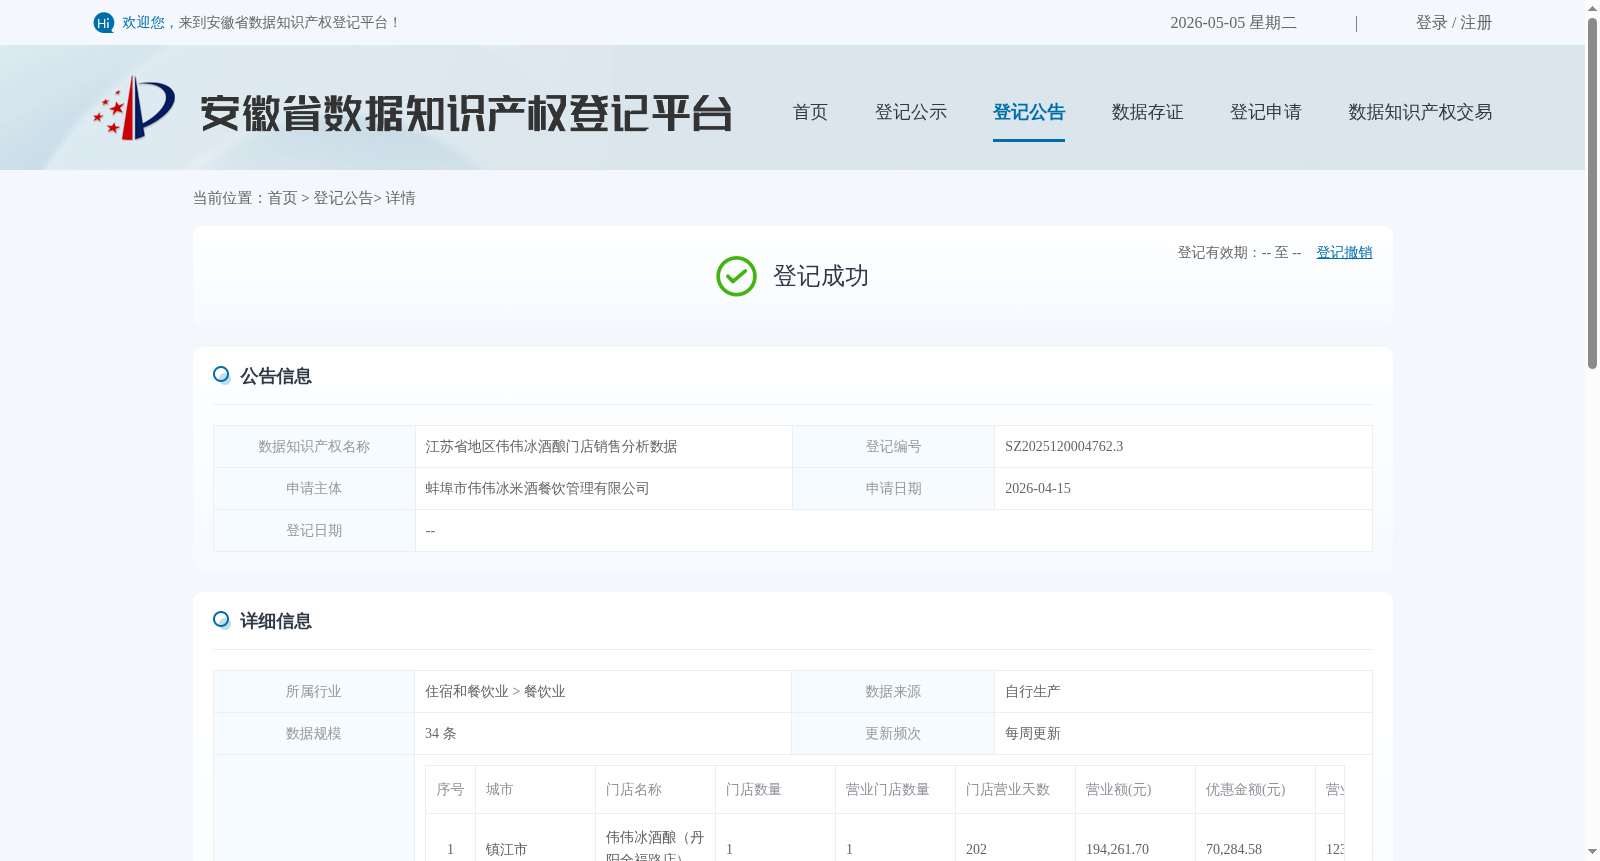Click the revenue value 194,261.70
Image resolution: width=1600 pixels, height=861 pixels.
coord(1117,849)
